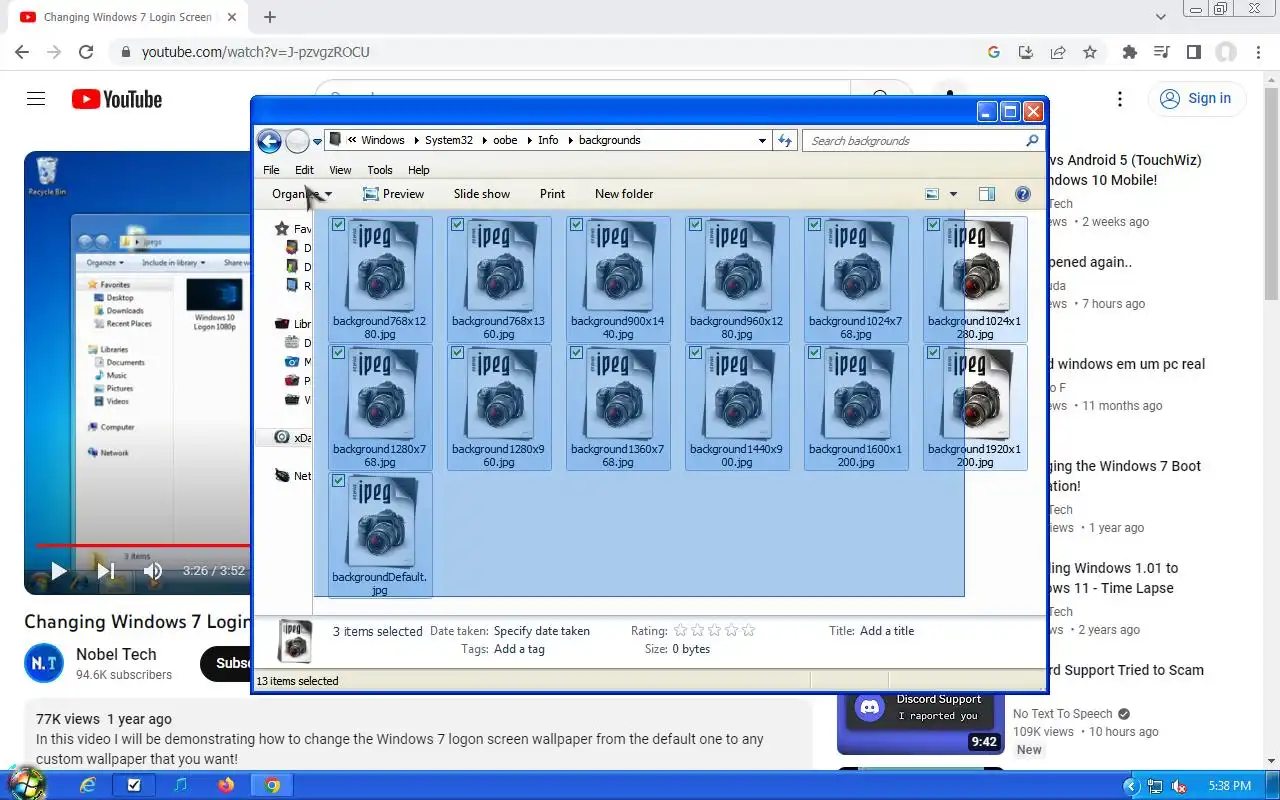1280x800 pixels.
Task: Open recent pages dropdown beside forward button
Action: [317, 142]
